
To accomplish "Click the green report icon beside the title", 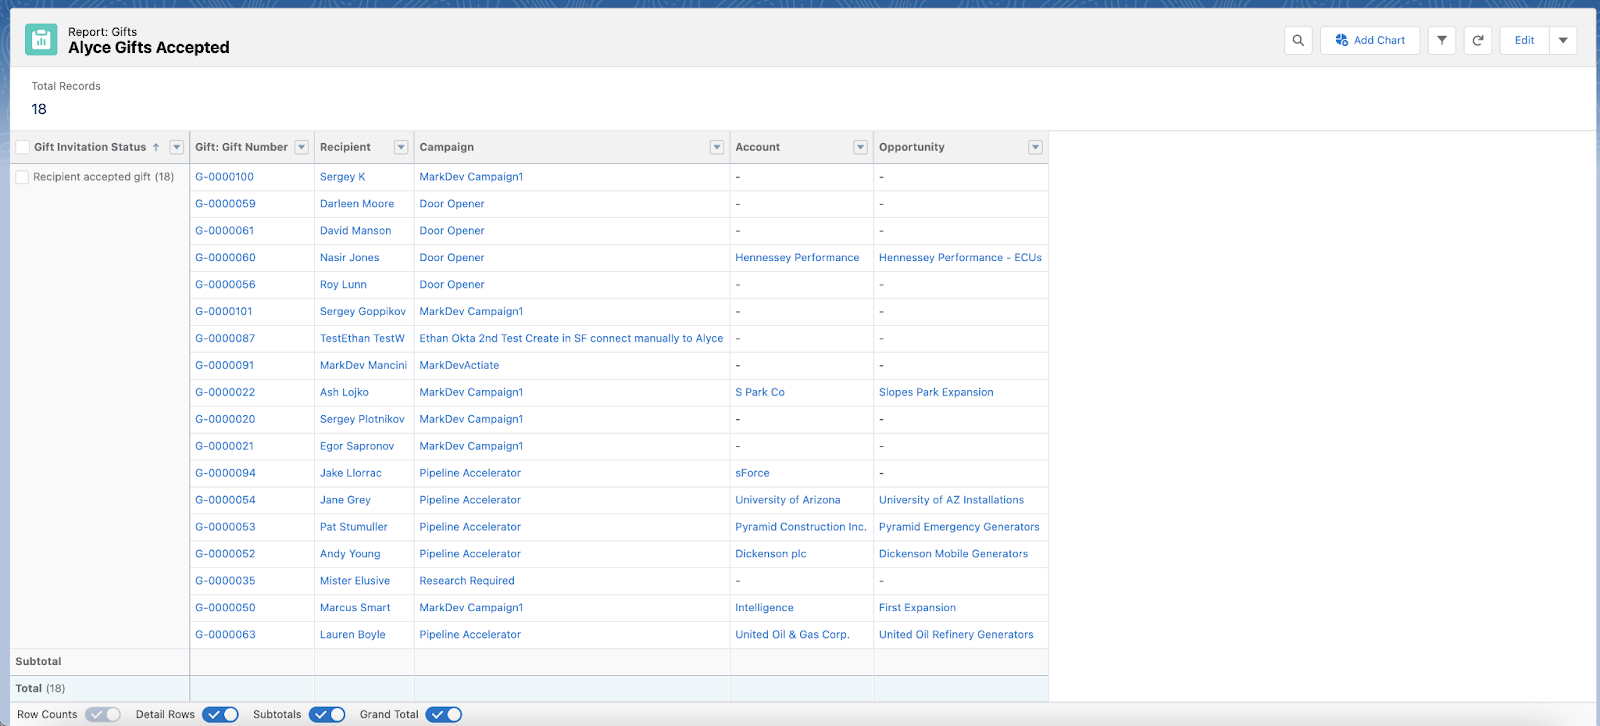I will [x=41, y=39].
